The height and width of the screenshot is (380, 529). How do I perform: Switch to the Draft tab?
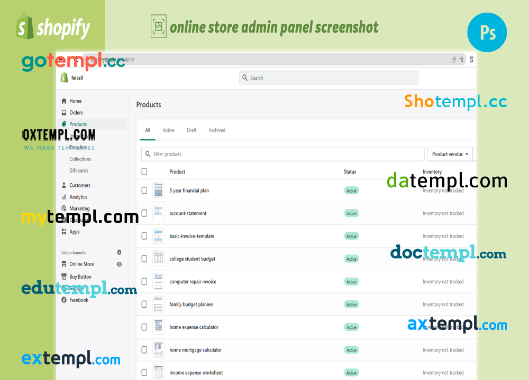(x=191, y=130)
